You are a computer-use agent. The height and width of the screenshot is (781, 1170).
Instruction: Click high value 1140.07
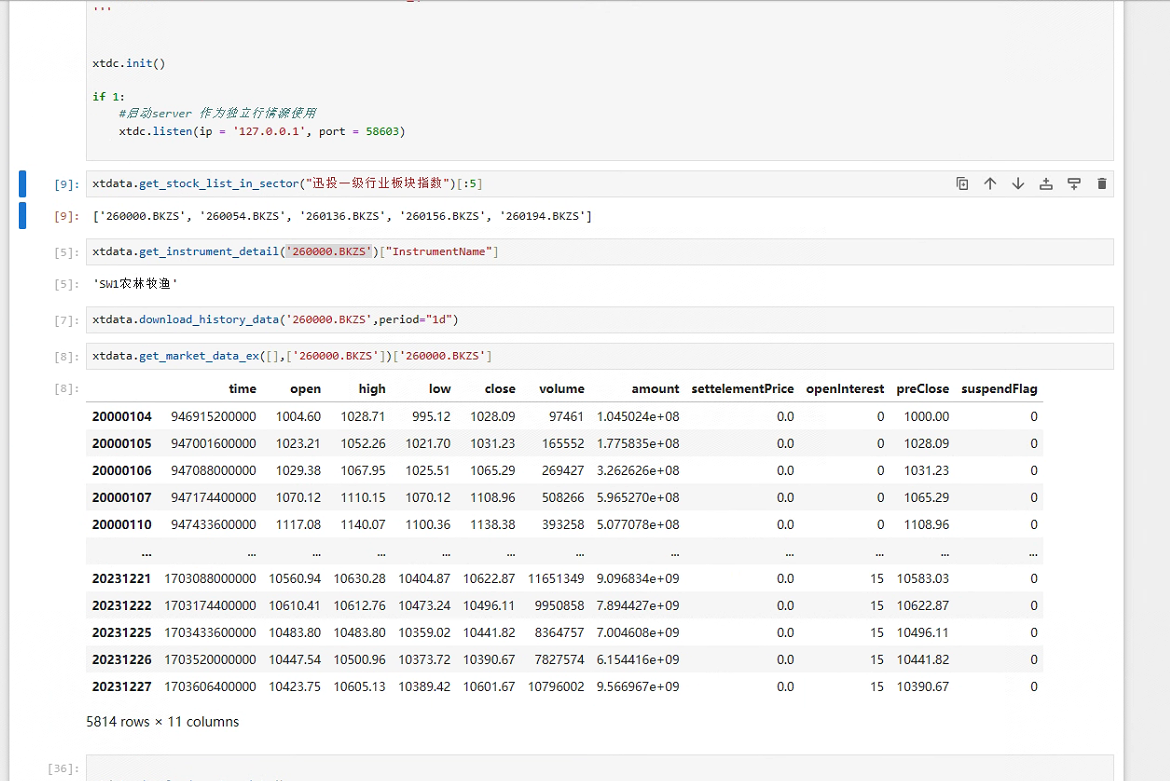[363, 524]
